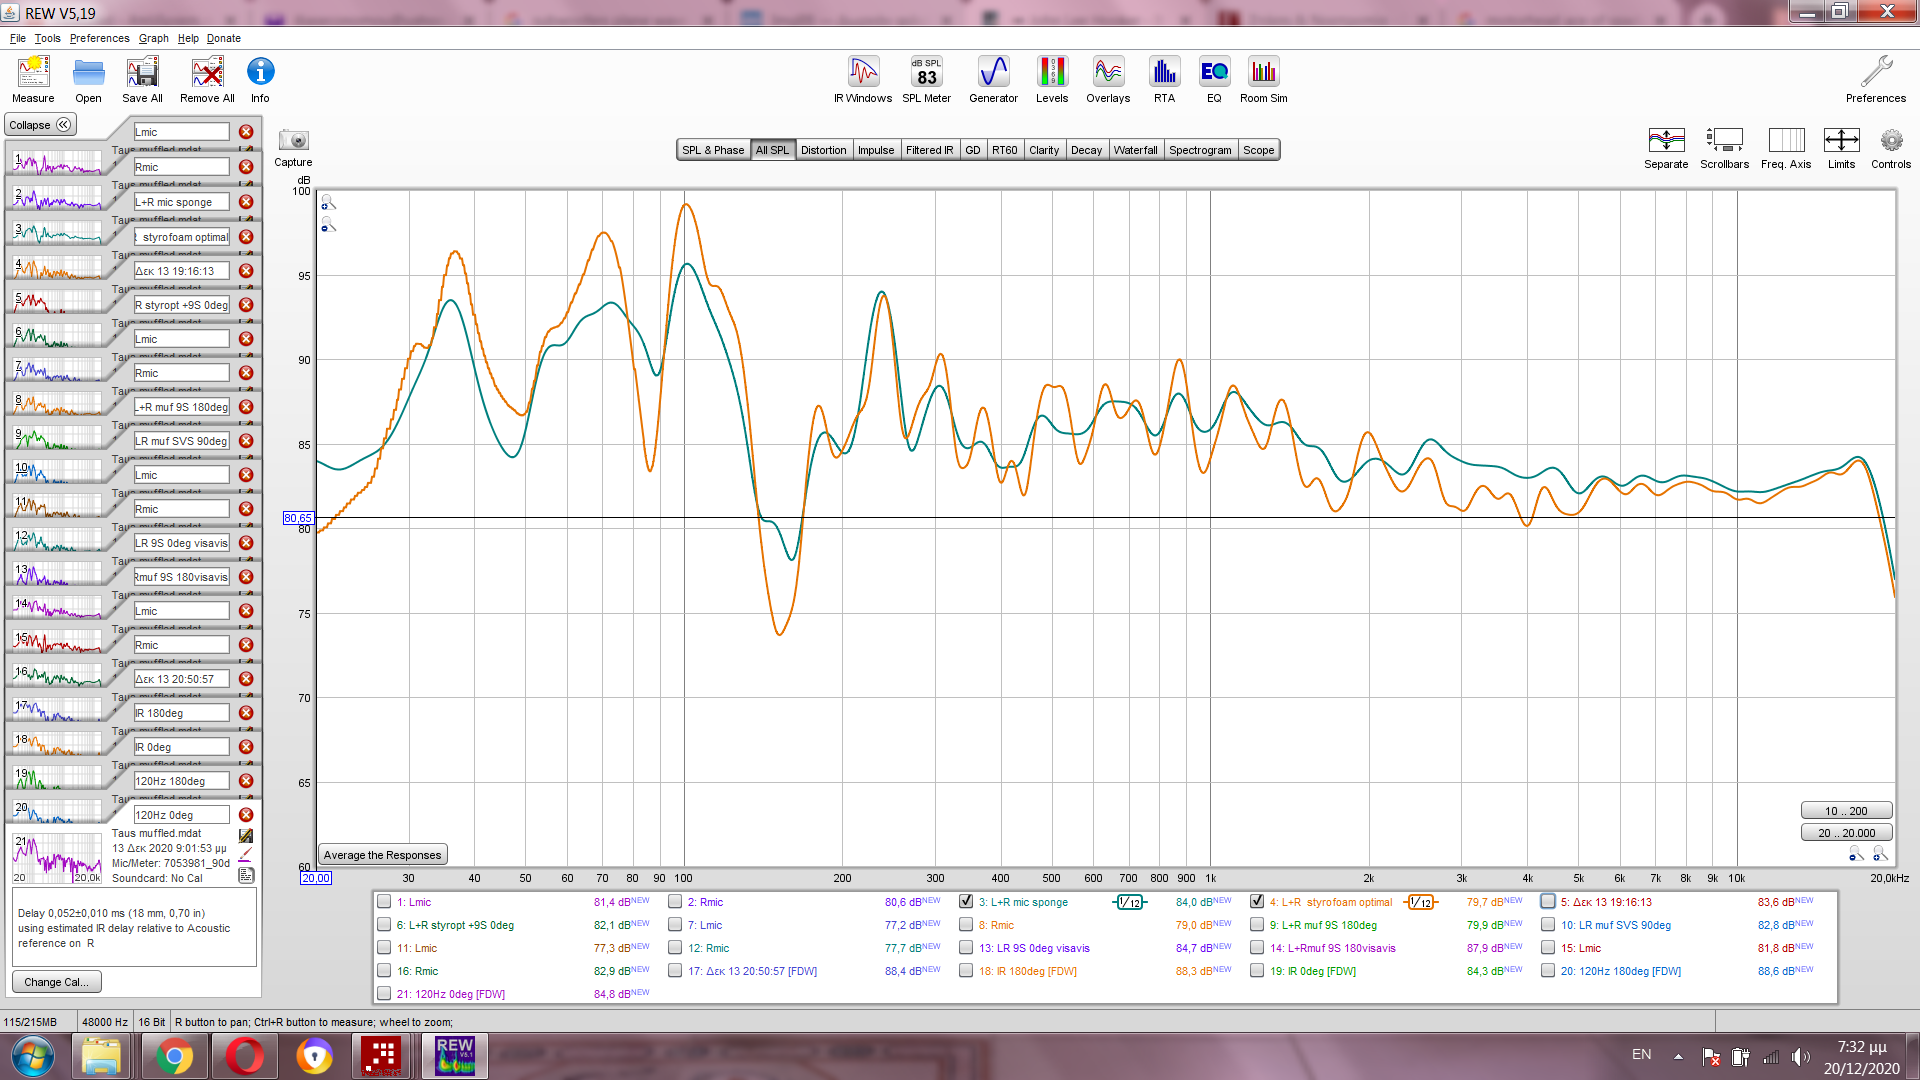
Task: Uncheck trace '3: L+R mic sponge'
Action: tap(966, 901)
